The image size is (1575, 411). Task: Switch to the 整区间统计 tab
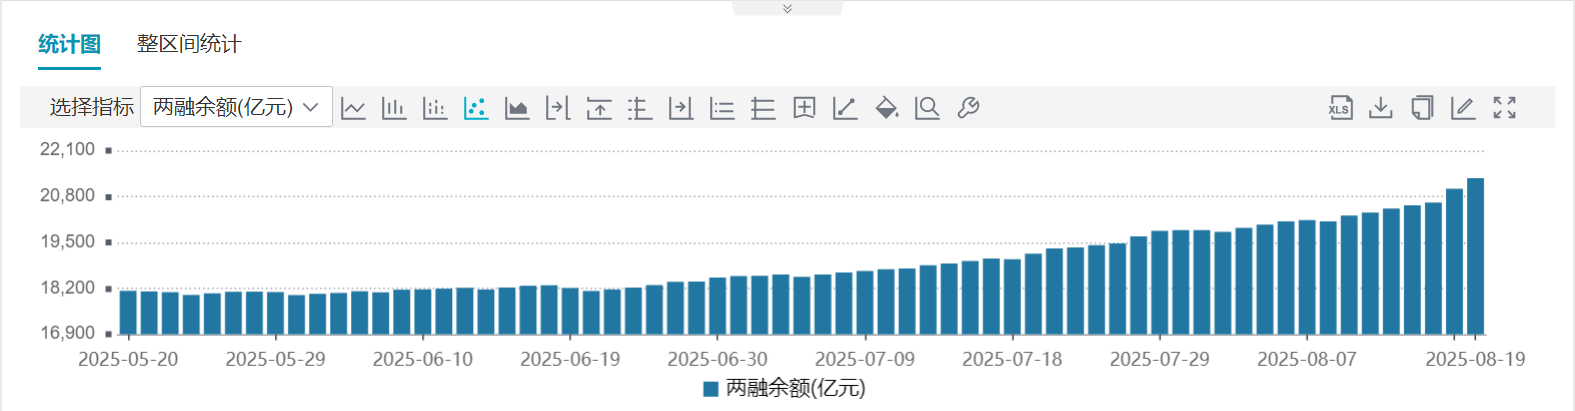point(189,44)
